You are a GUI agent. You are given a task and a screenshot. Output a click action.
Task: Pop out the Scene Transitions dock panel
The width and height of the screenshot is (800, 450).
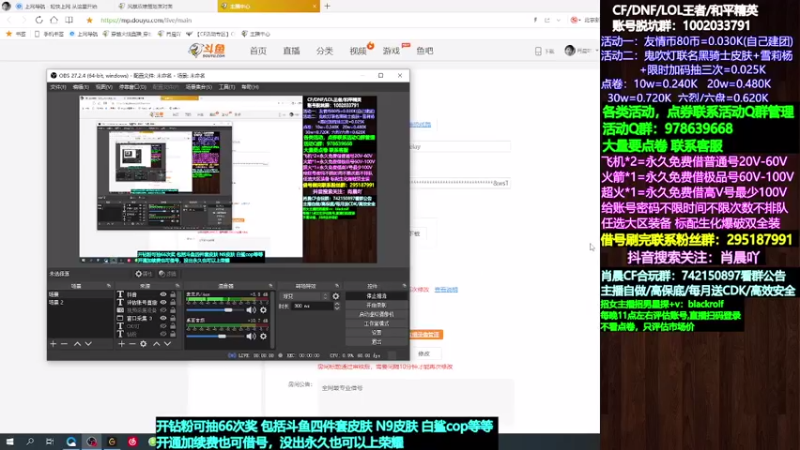pos(337,286)
